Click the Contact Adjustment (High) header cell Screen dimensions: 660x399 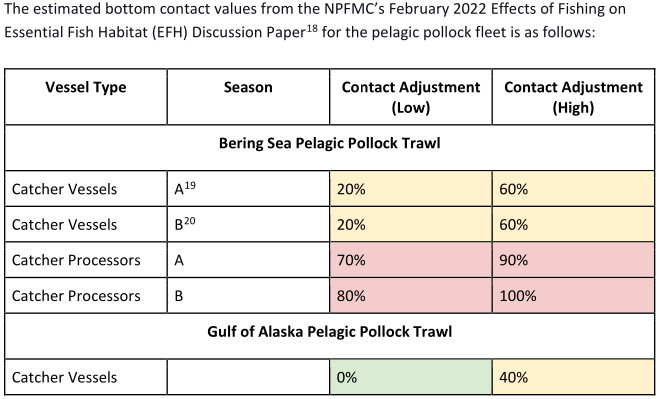573,97
